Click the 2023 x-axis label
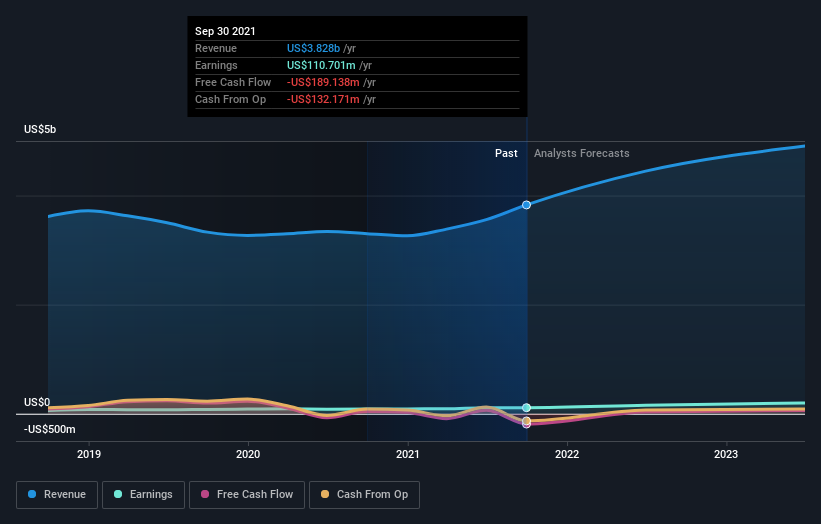The height and width of the screenshot is (524, 821). 726,454
